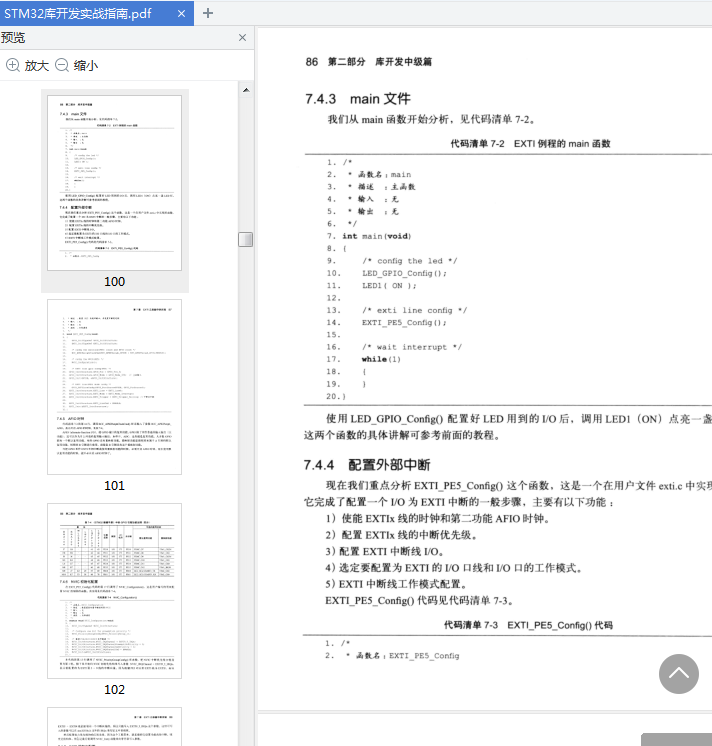
Task: Click caption 代码清单 7-2 EXTI 例程的 main 函数
Action: click(530, 144)
